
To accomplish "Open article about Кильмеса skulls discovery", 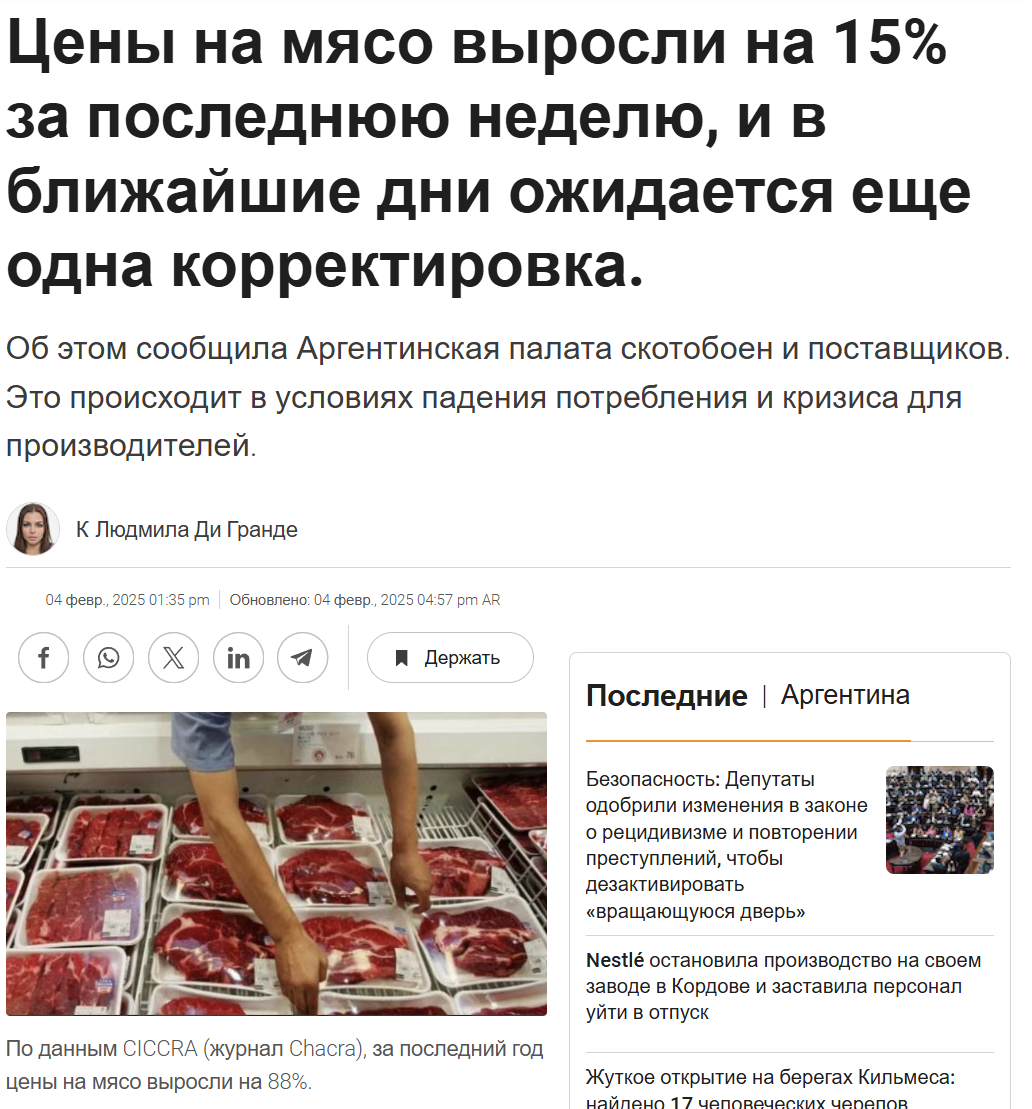I will pyautogui.click(x=770, y=1089).
